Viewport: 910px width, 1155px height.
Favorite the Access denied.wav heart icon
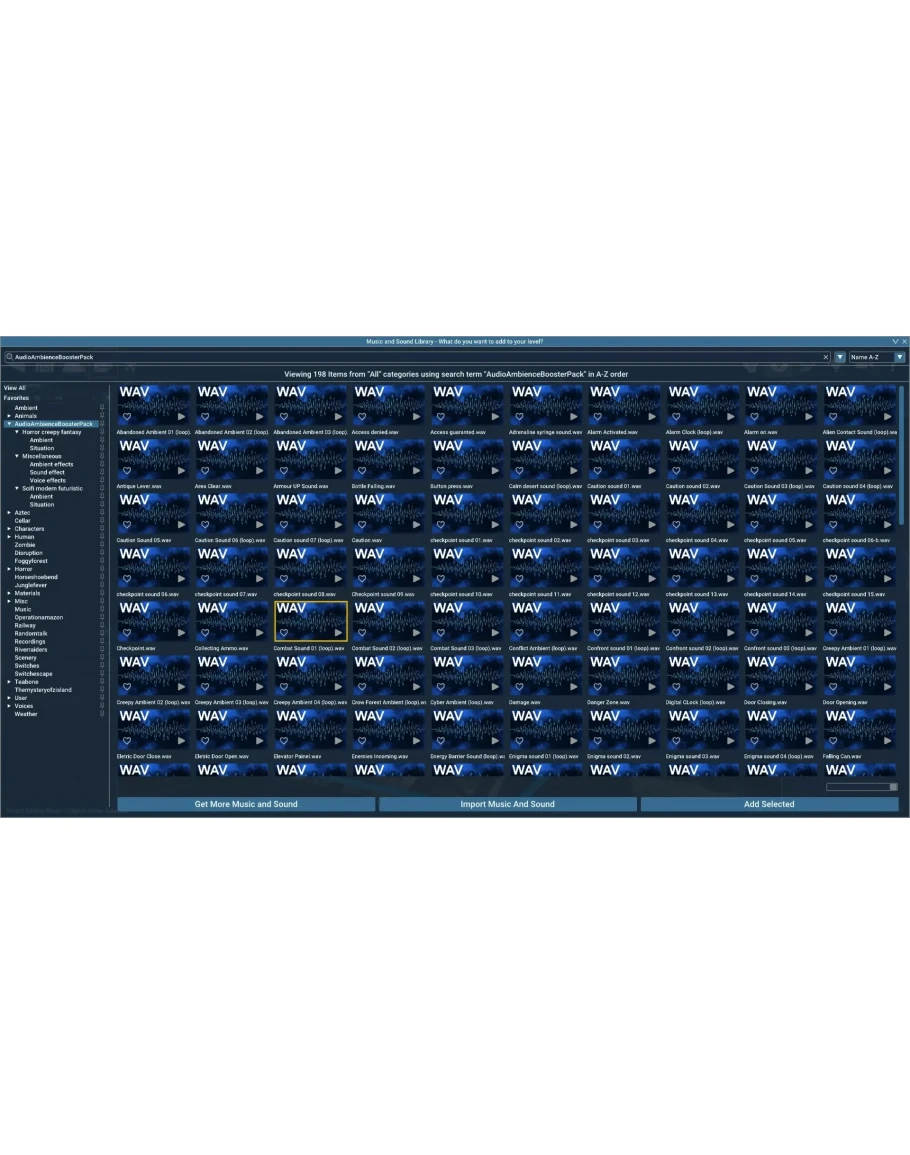[x=362, y=416]
